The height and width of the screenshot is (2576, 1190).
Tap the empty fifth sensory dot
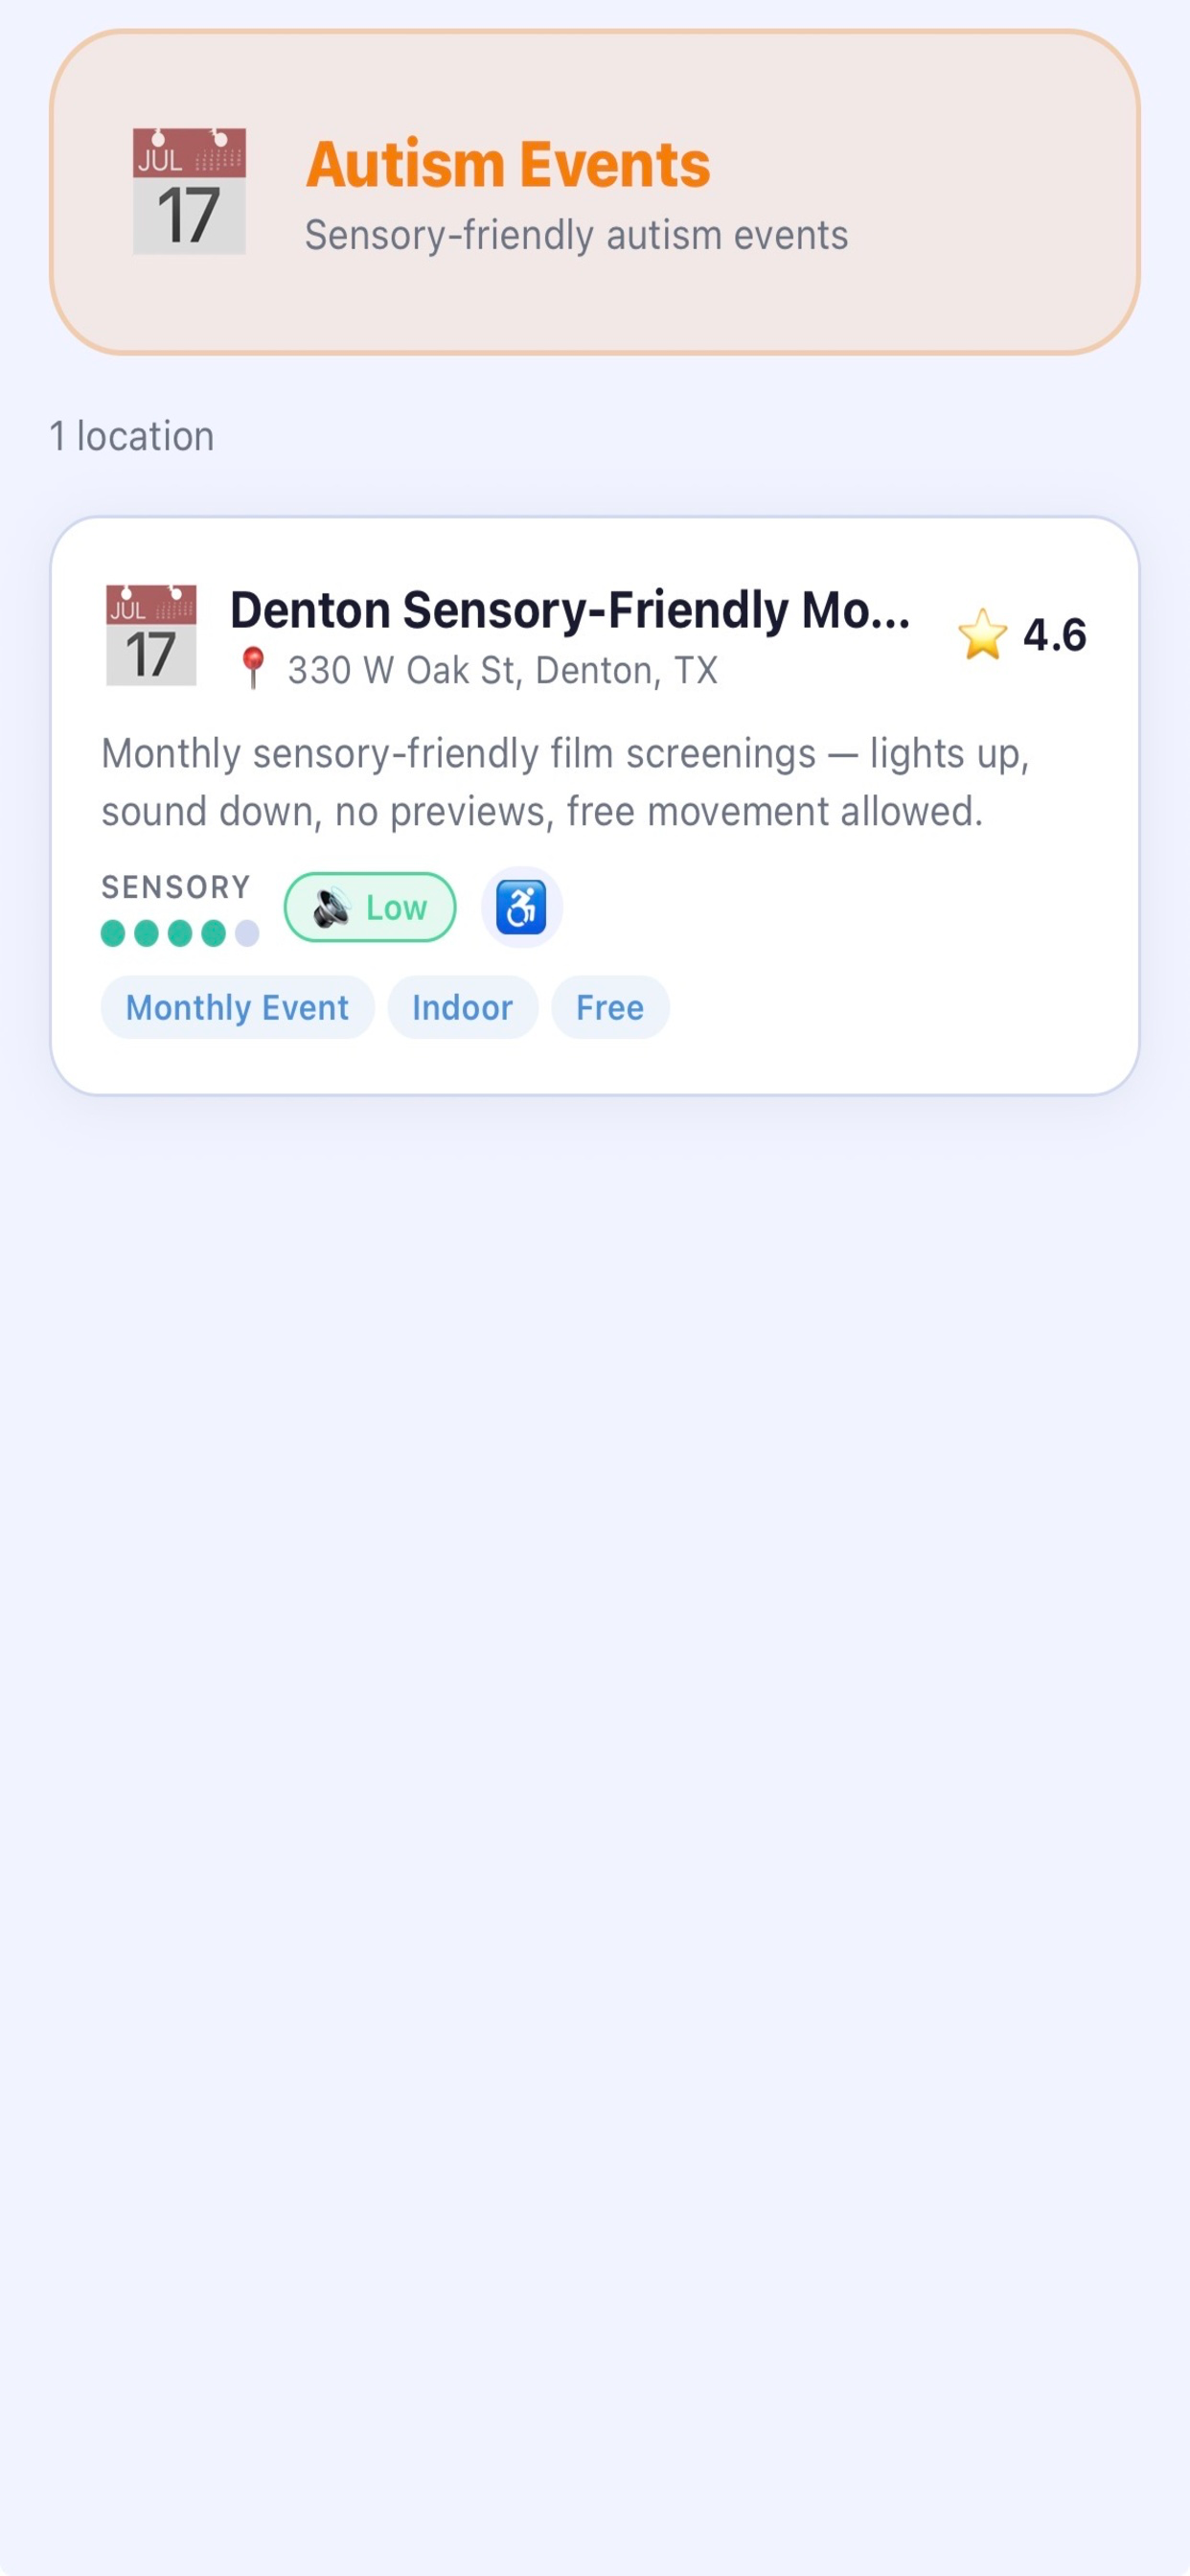[247, 933]
